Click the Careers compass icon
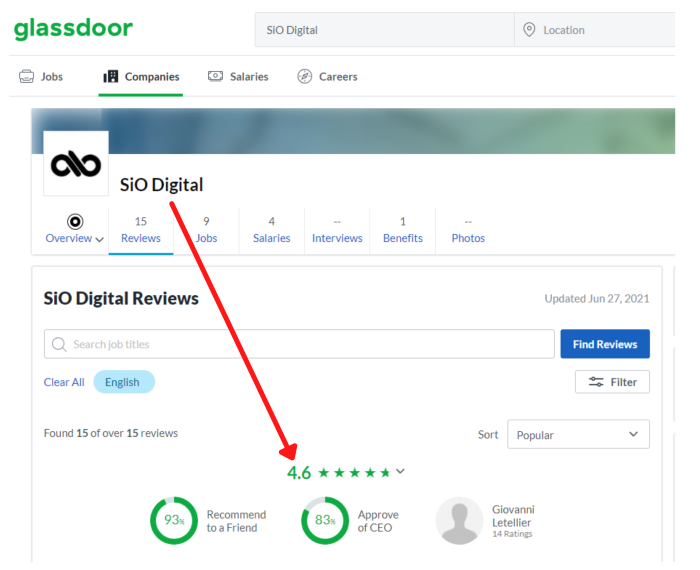This screenshot has height=570, width=700. 304,77
